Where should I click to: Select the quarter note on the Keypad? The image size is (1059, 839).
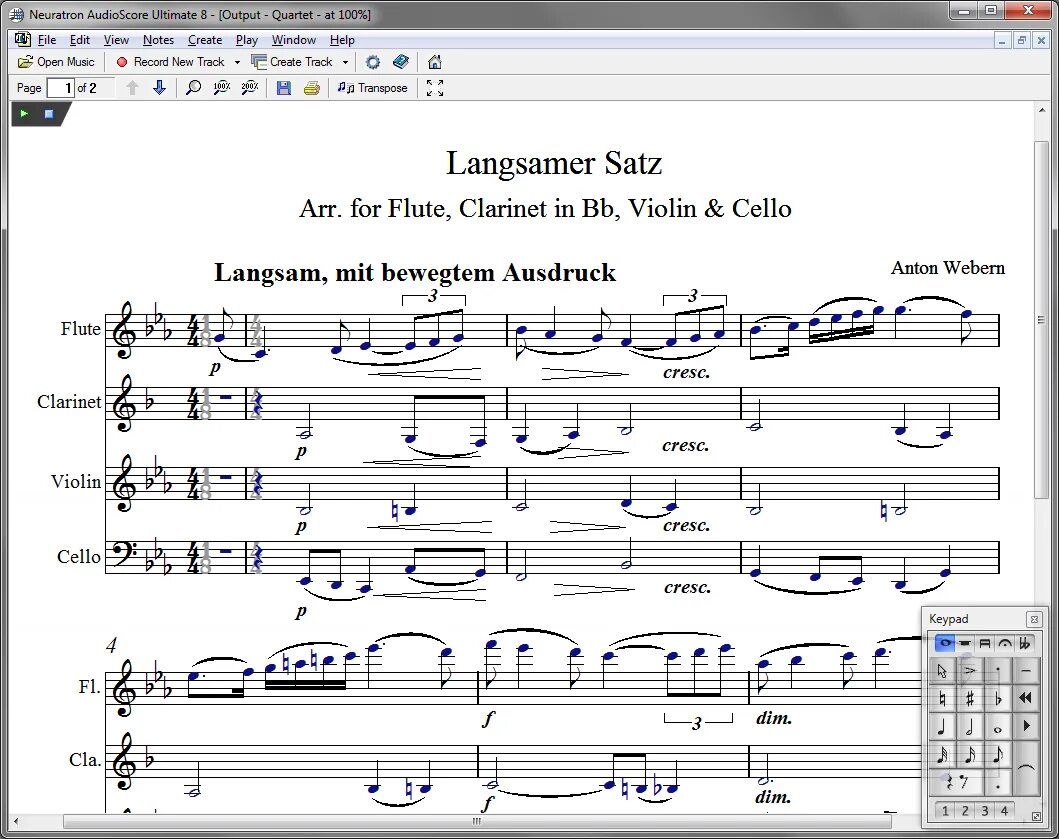point(942,727)
